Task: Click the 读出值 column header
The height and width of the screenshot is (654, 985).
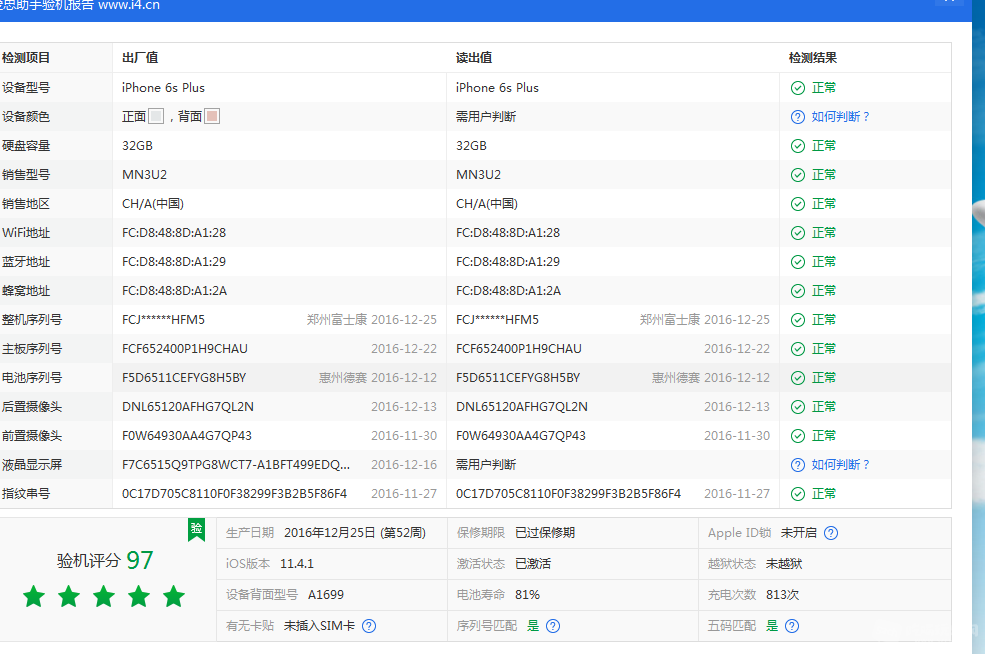Action: 474,58
